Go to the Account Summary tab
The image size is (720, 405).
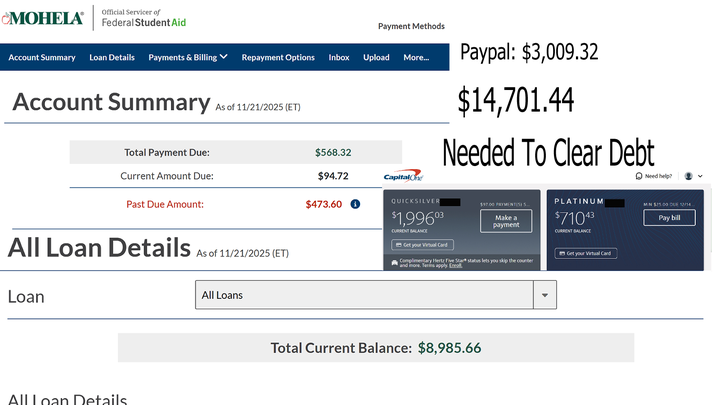42,57
